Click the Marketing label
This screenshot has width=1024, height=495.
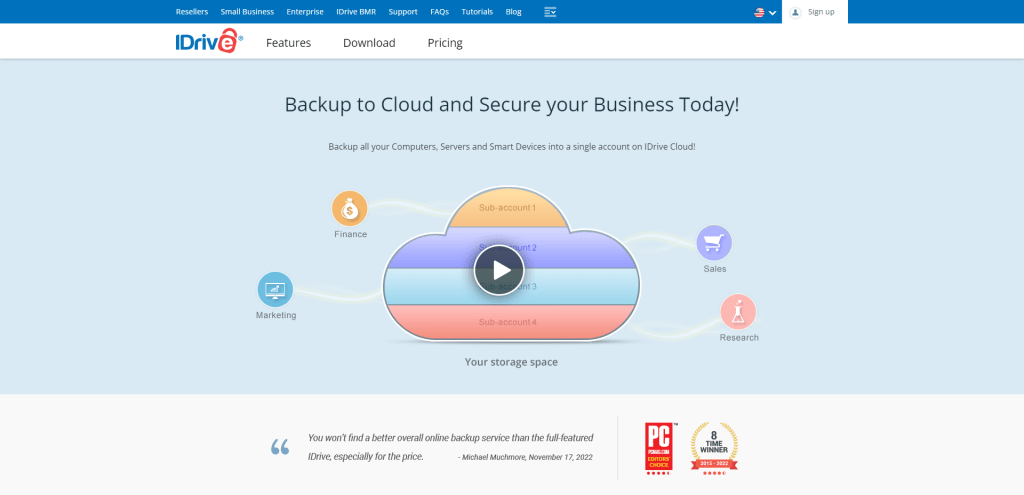pos(276,315)
